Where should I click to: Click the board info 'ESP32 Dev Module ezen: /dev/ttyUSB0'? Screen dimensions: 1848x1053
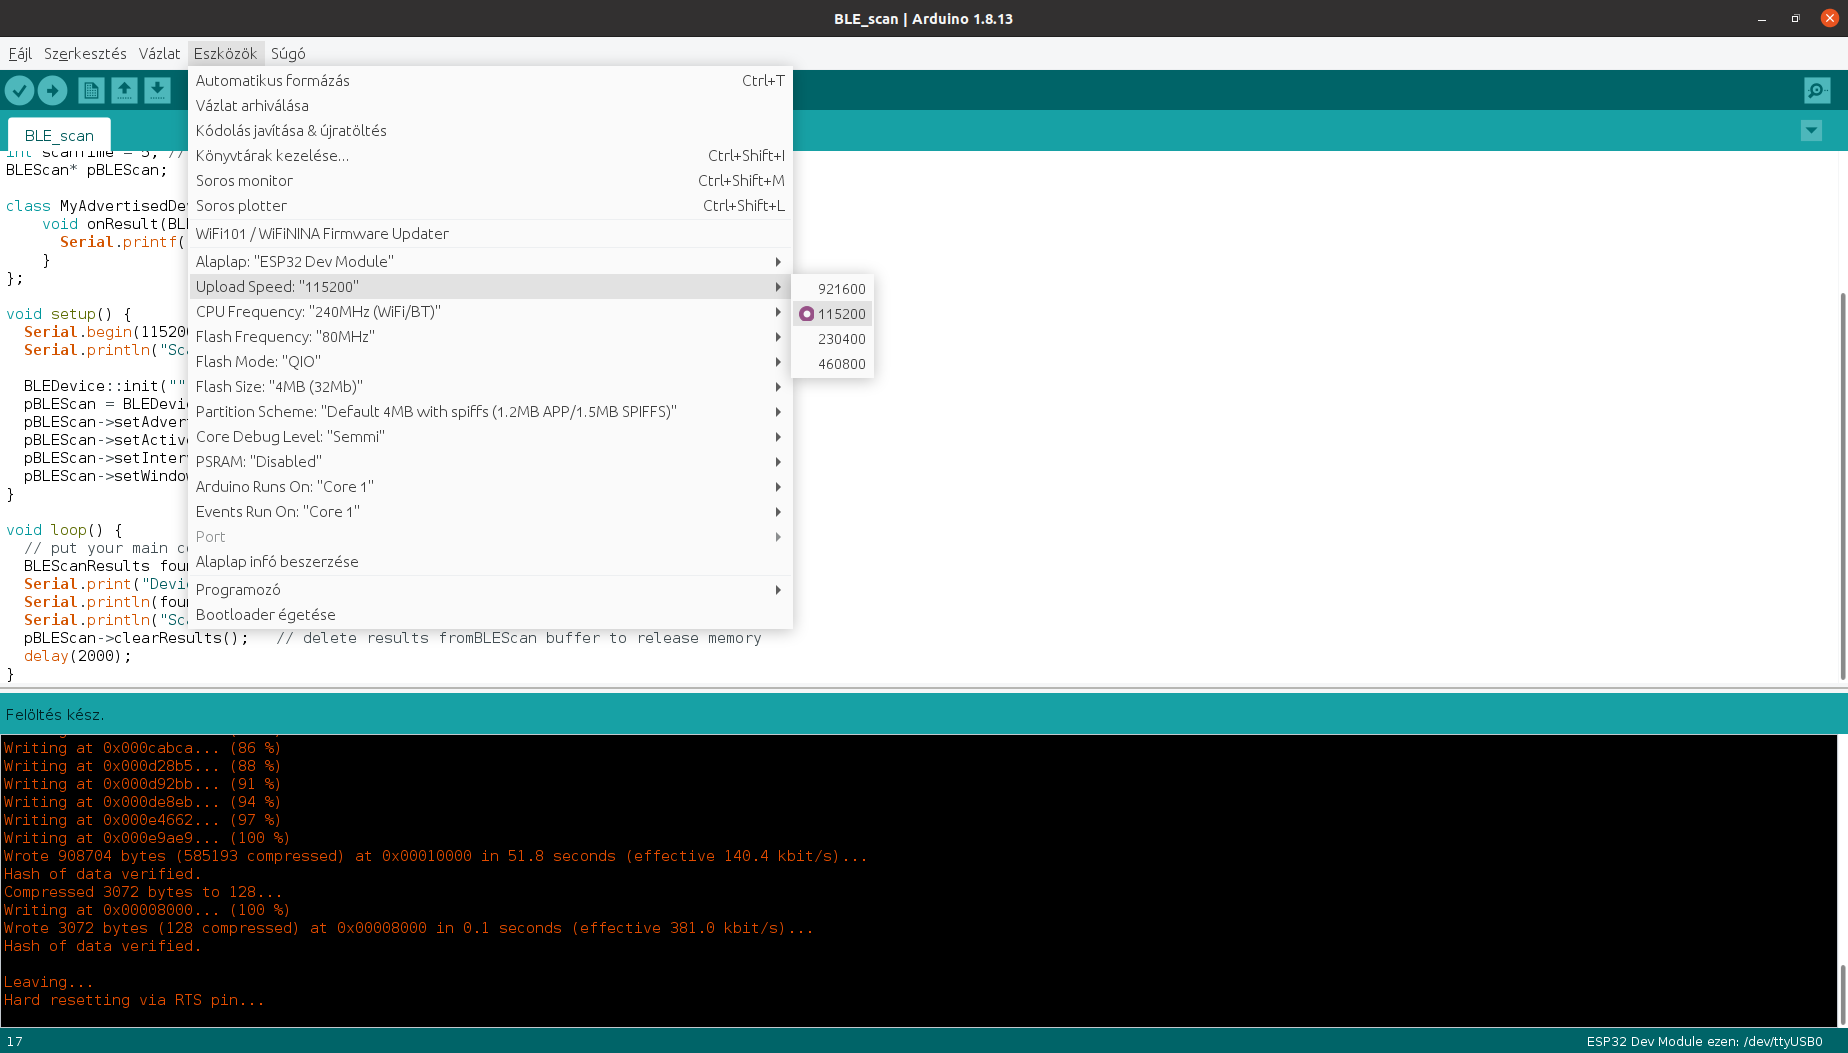point(1704,1042)
